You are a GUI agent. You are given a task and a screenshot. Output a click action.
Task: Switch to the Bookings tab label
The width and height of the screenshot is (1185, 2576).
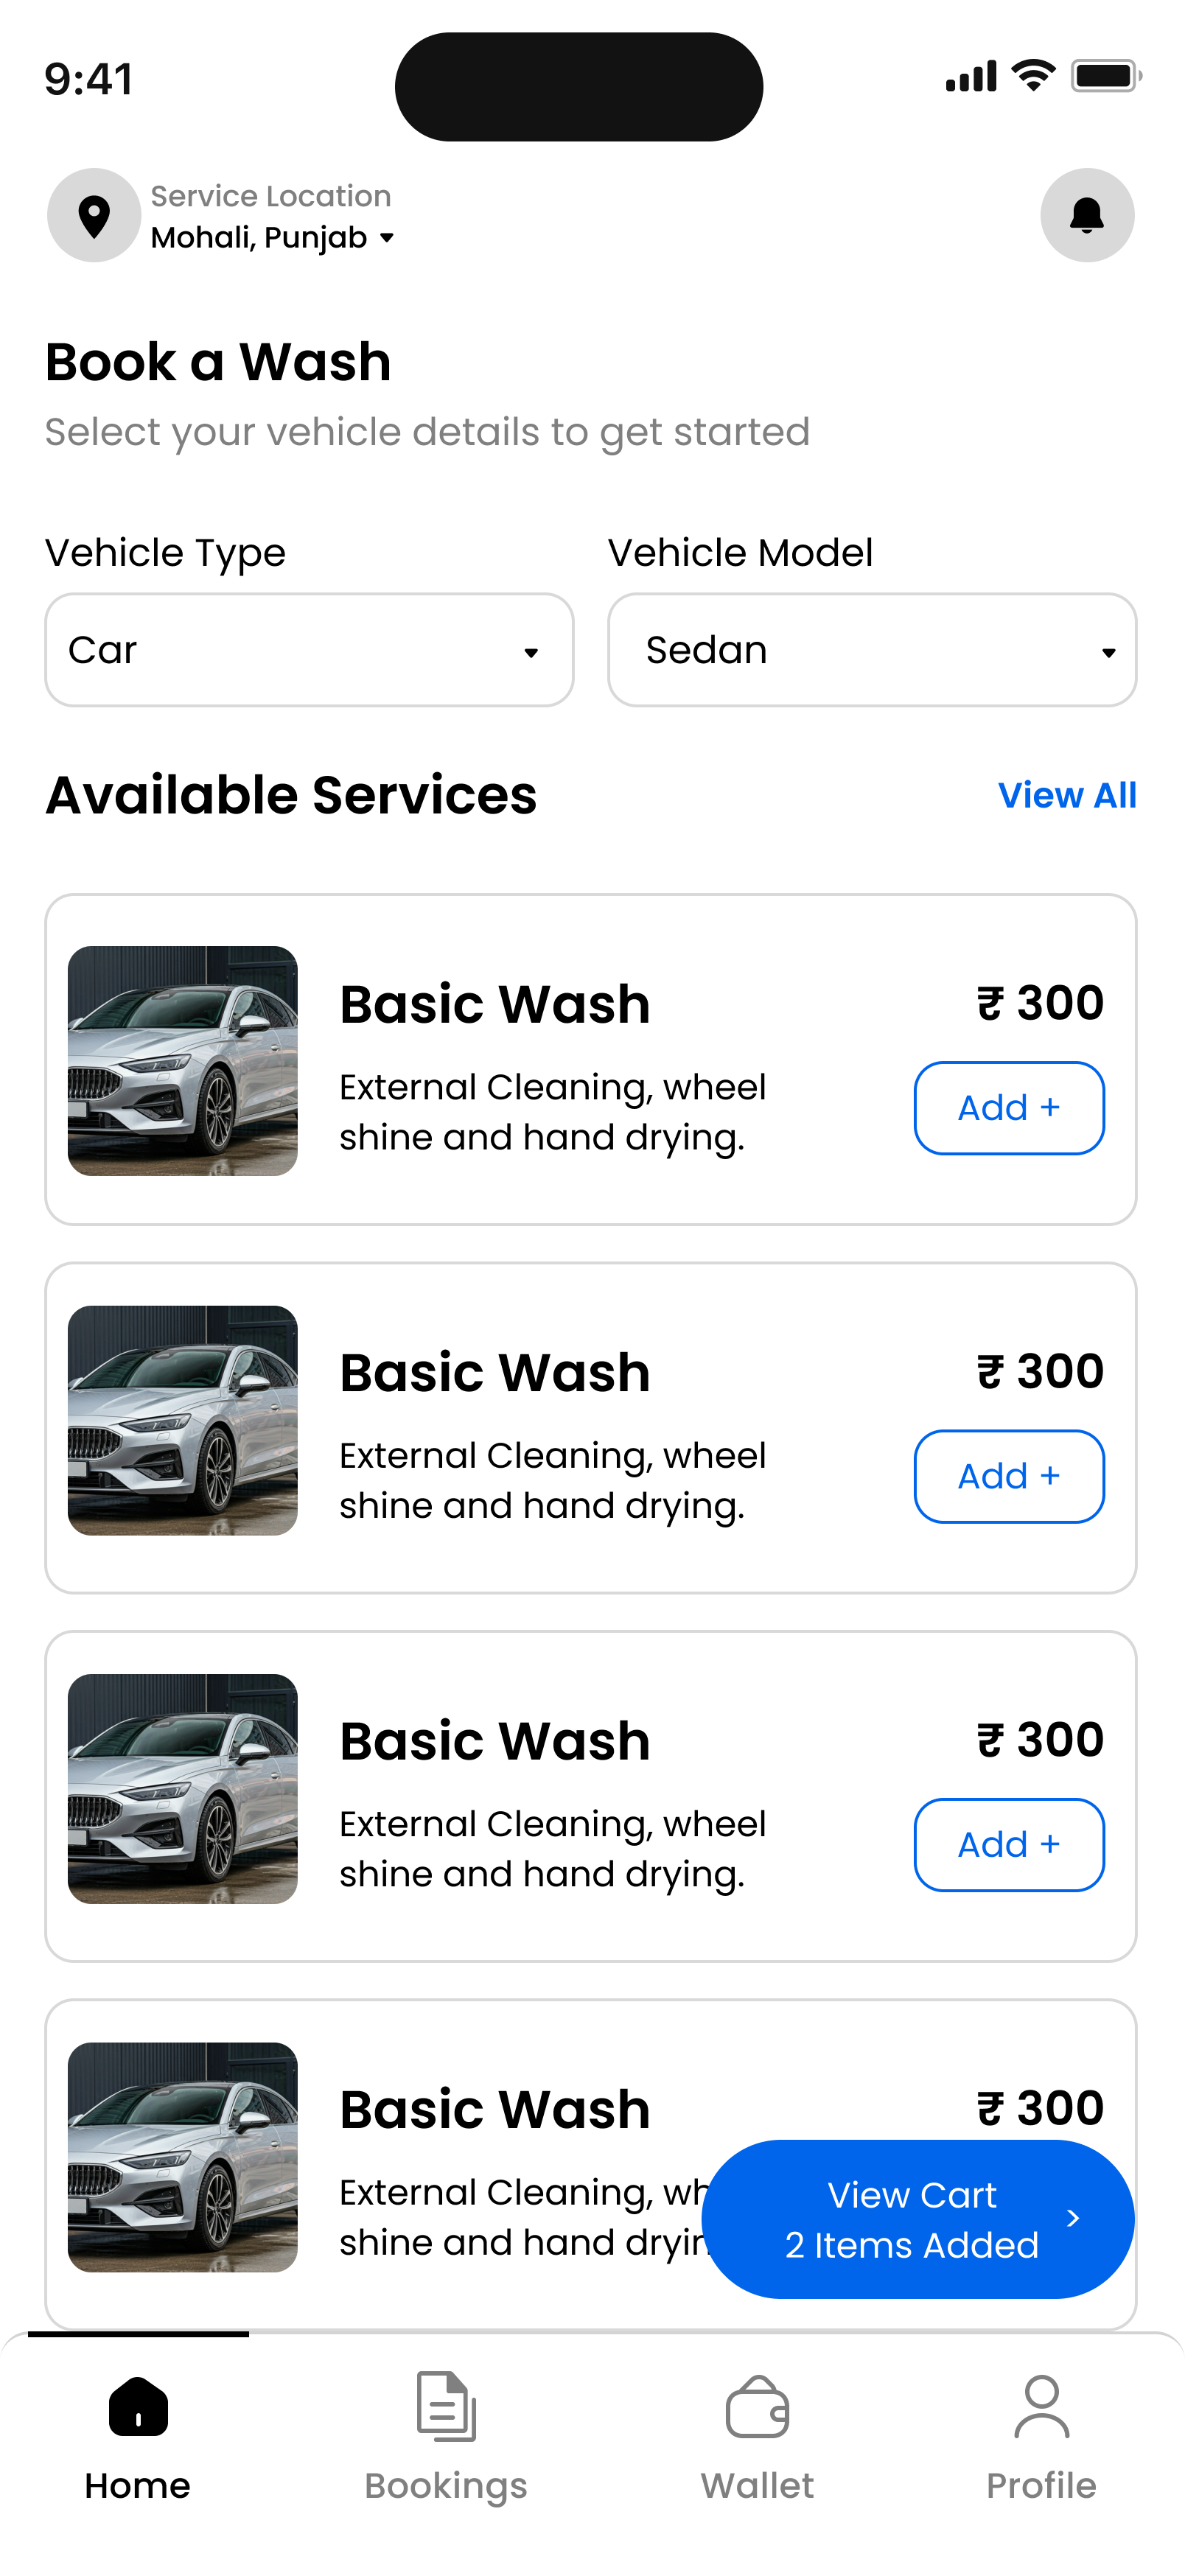[x=446, y=2486]
